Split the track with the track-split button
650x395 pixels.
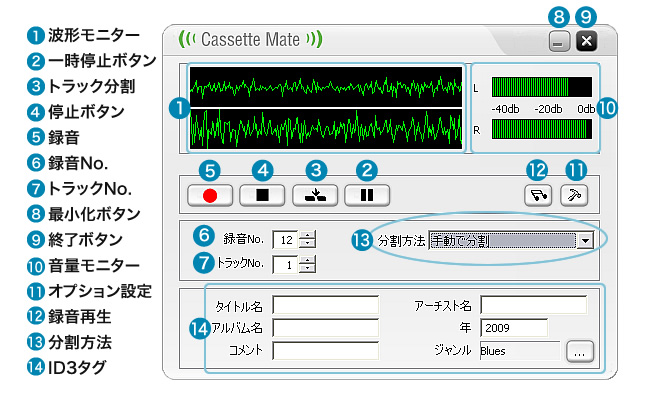(315, 195)
